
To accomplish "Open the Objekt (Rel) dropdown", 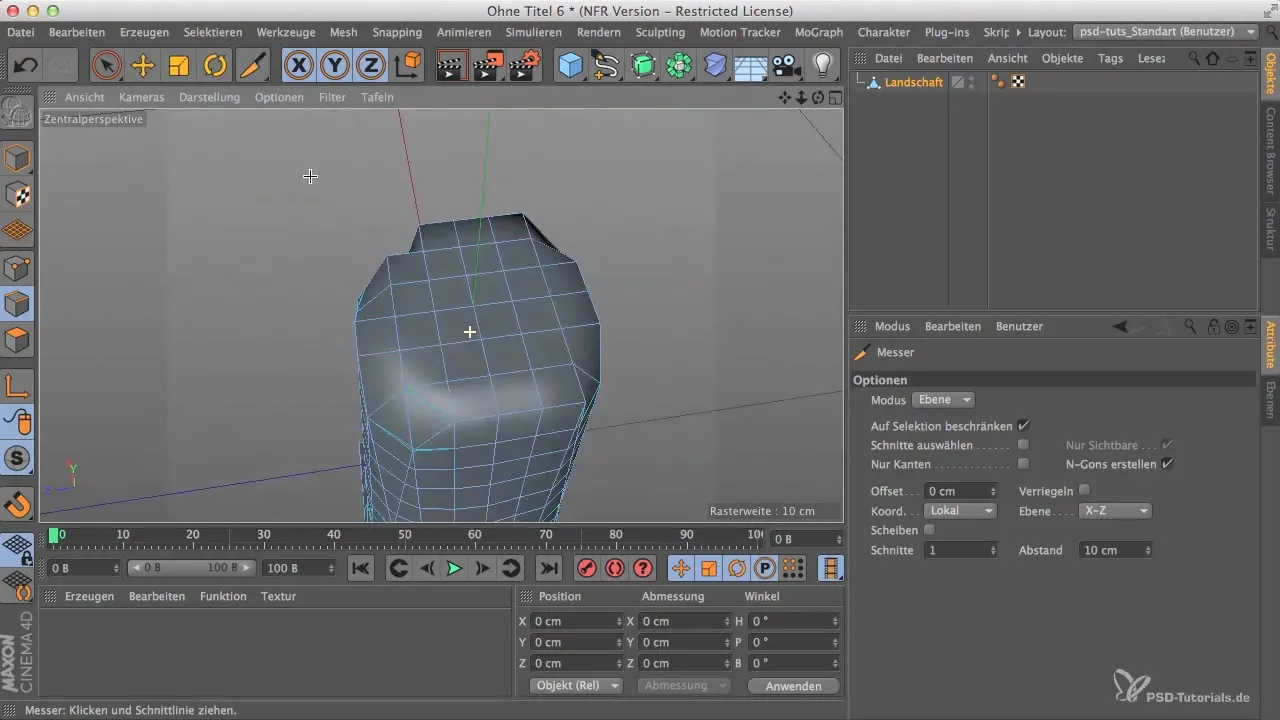I will tap(575, 686).
